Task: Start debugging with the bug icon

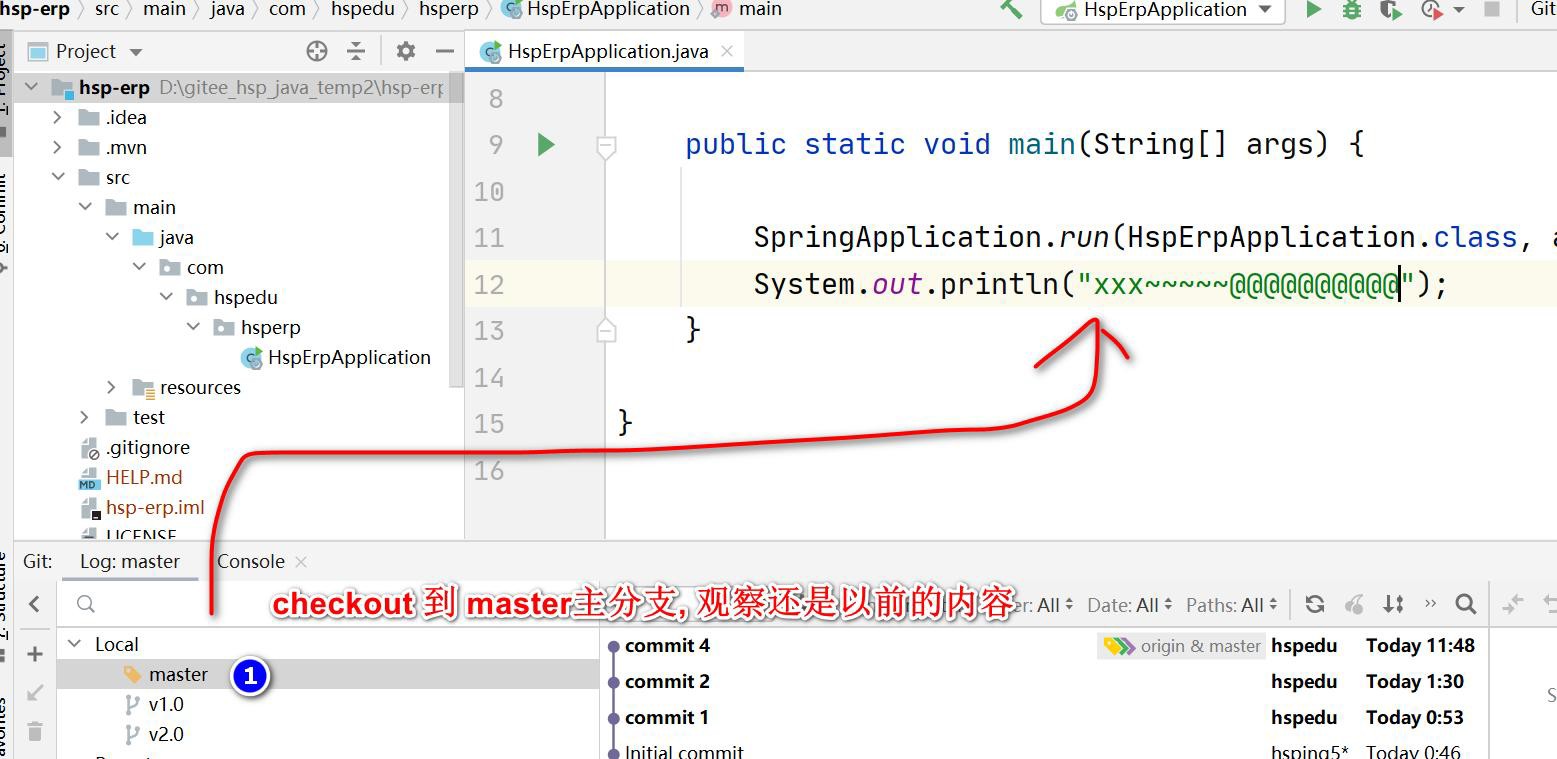Action: tap(1352, 10)
